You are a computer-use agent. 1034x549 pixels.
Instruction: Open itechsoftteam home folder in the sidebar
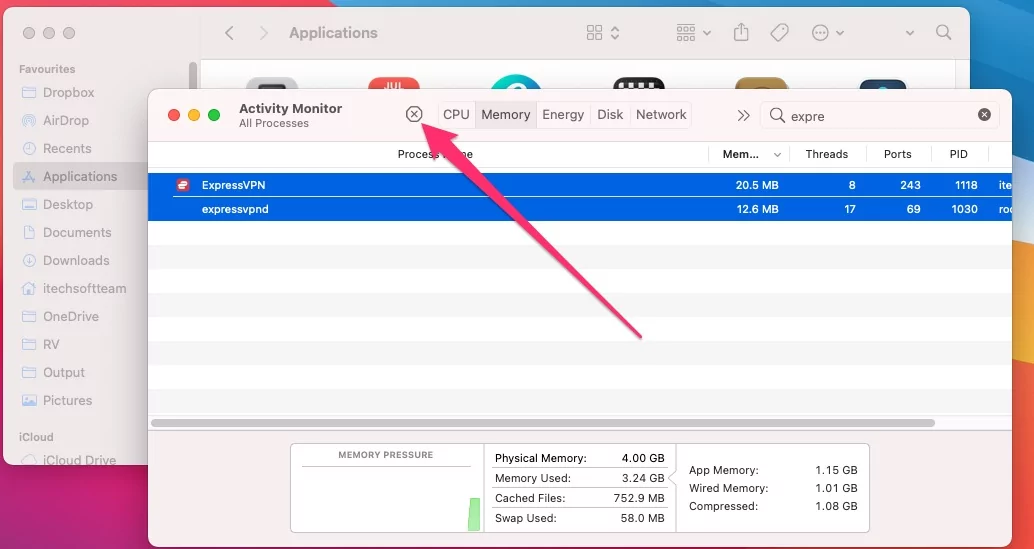coord(84,289)
